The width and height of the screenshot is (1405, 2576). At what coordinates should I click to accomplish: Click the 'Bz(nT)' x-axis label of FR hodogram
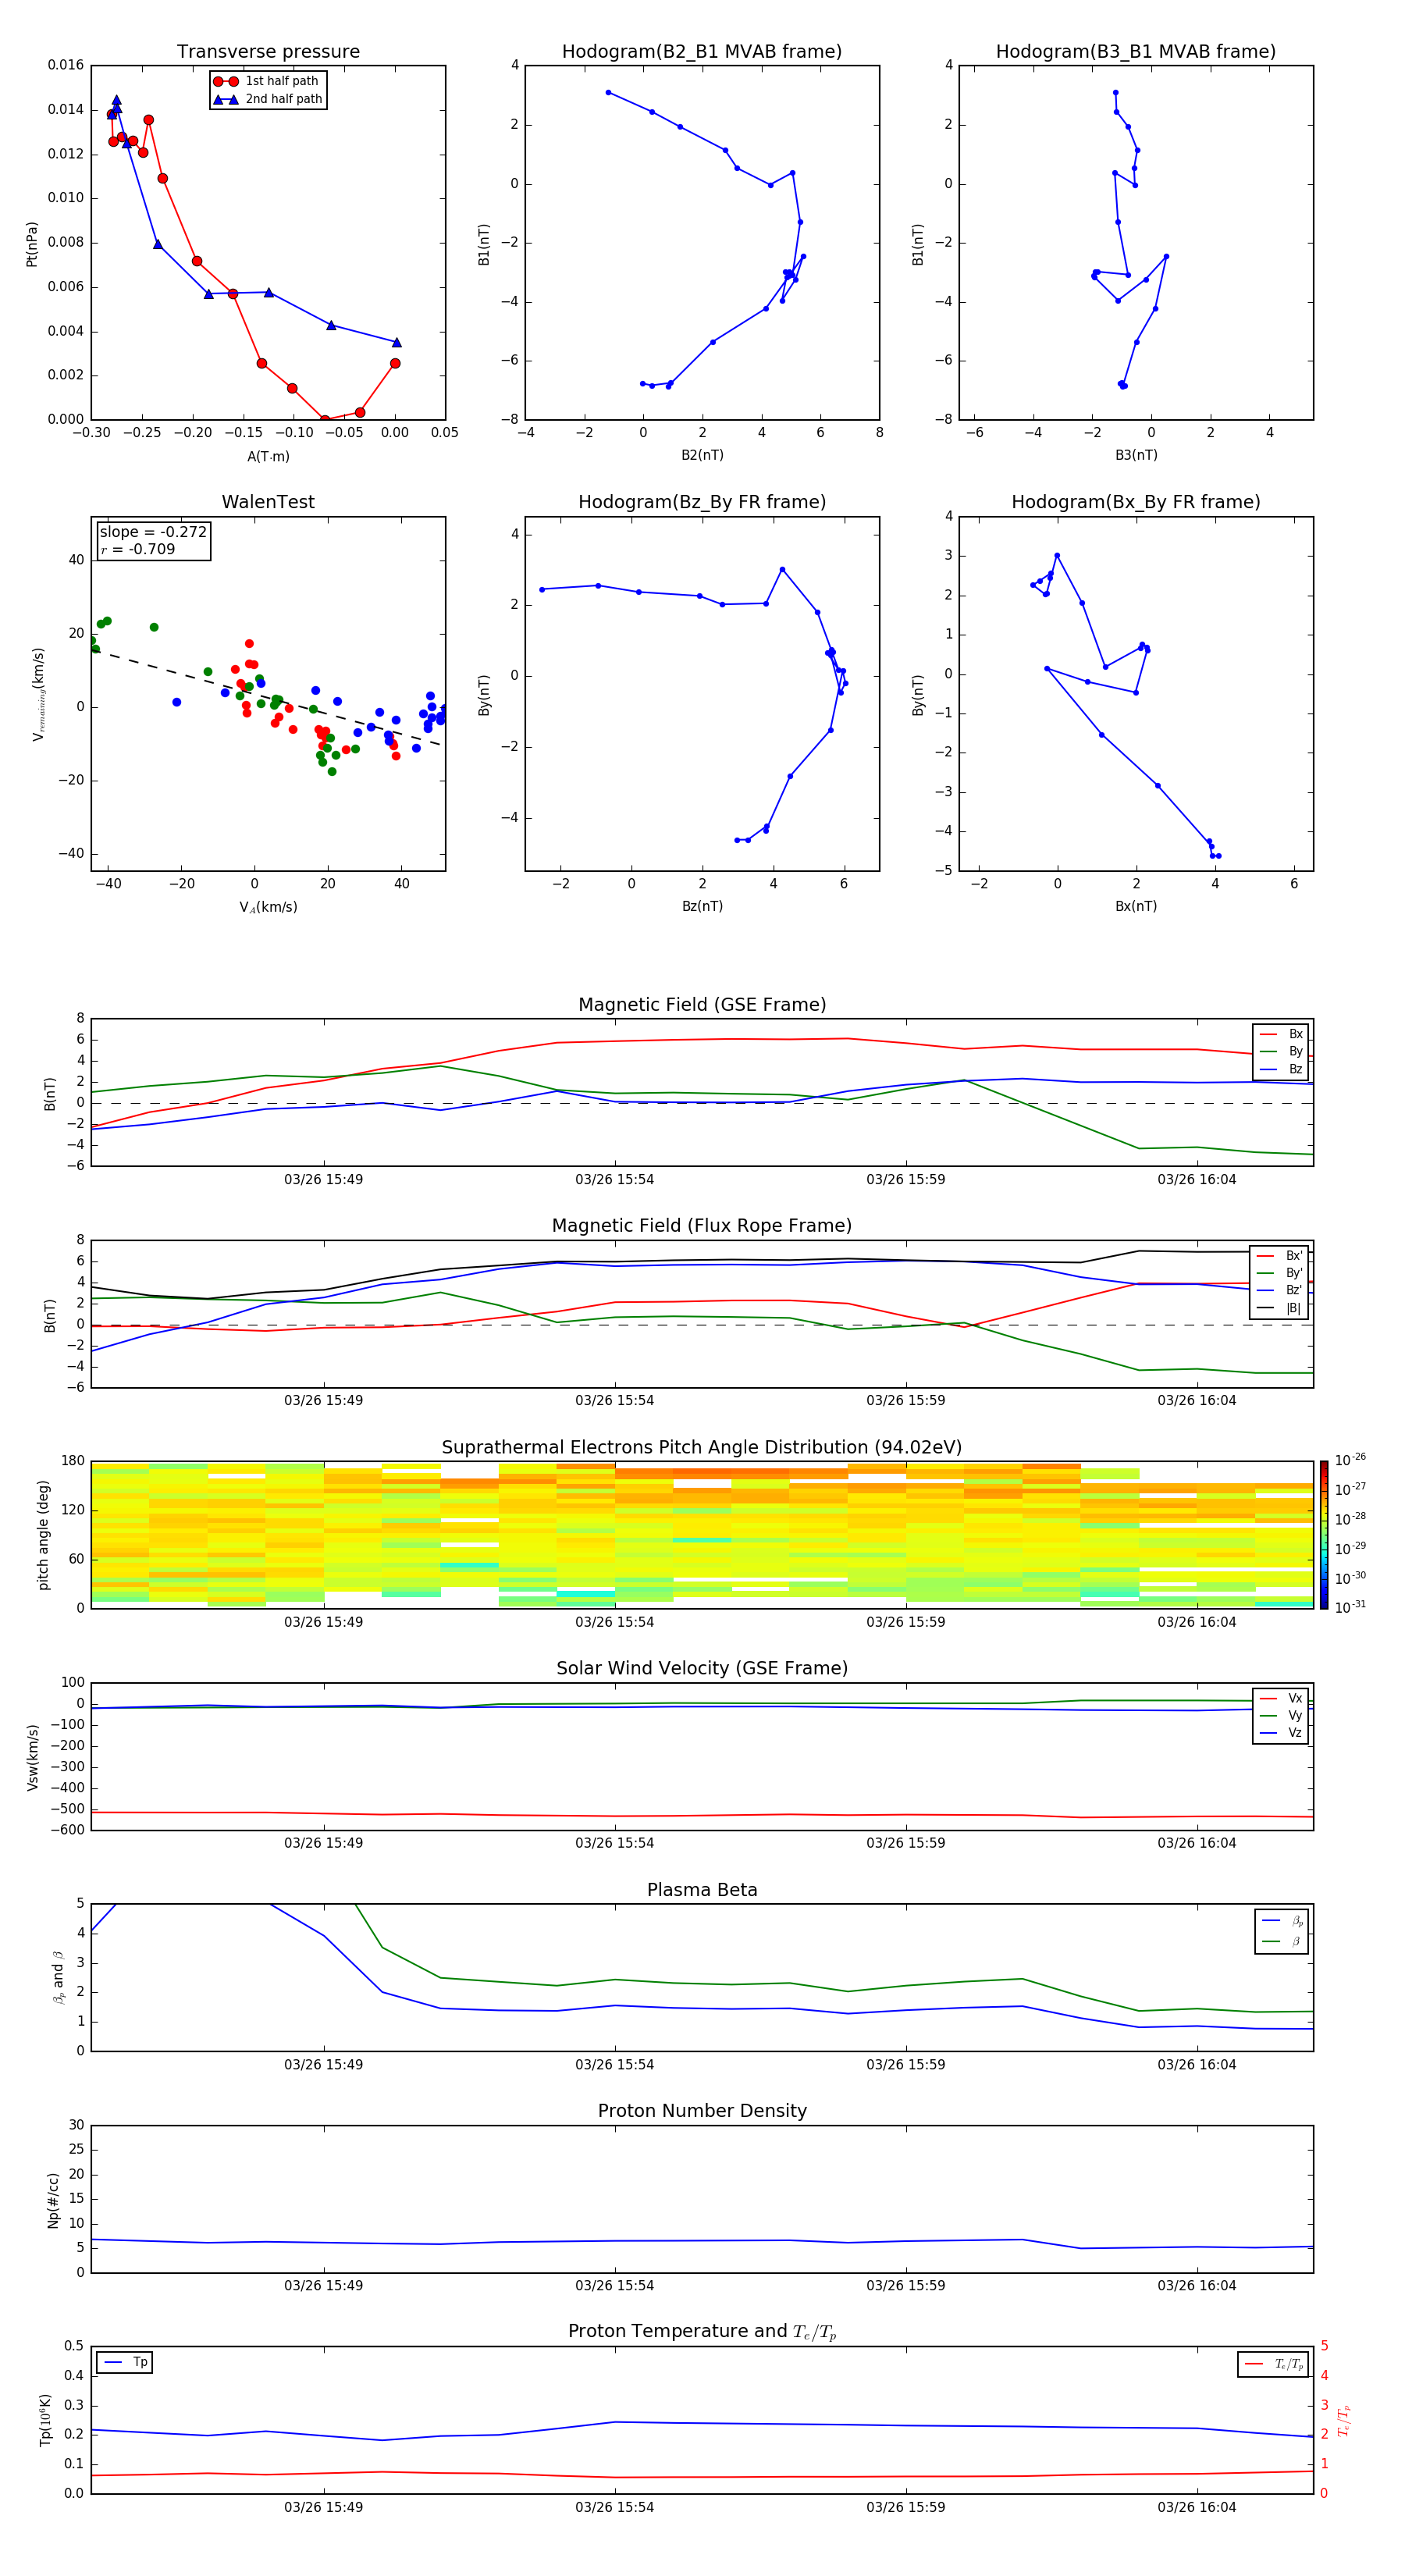tap(702, 906)
